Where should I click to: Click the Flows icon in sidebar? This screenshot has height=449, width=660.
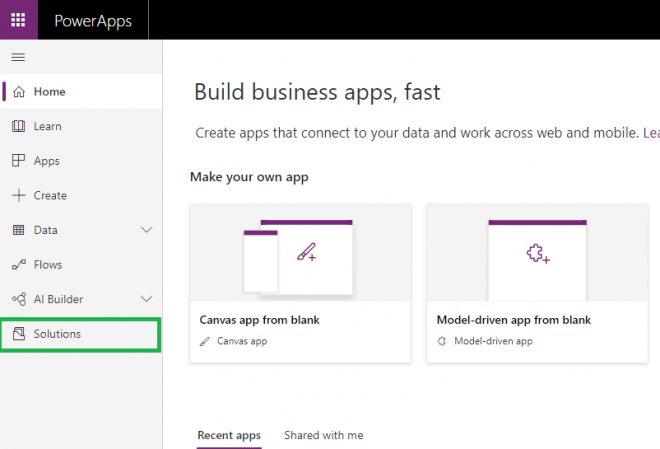click(18, 265)
